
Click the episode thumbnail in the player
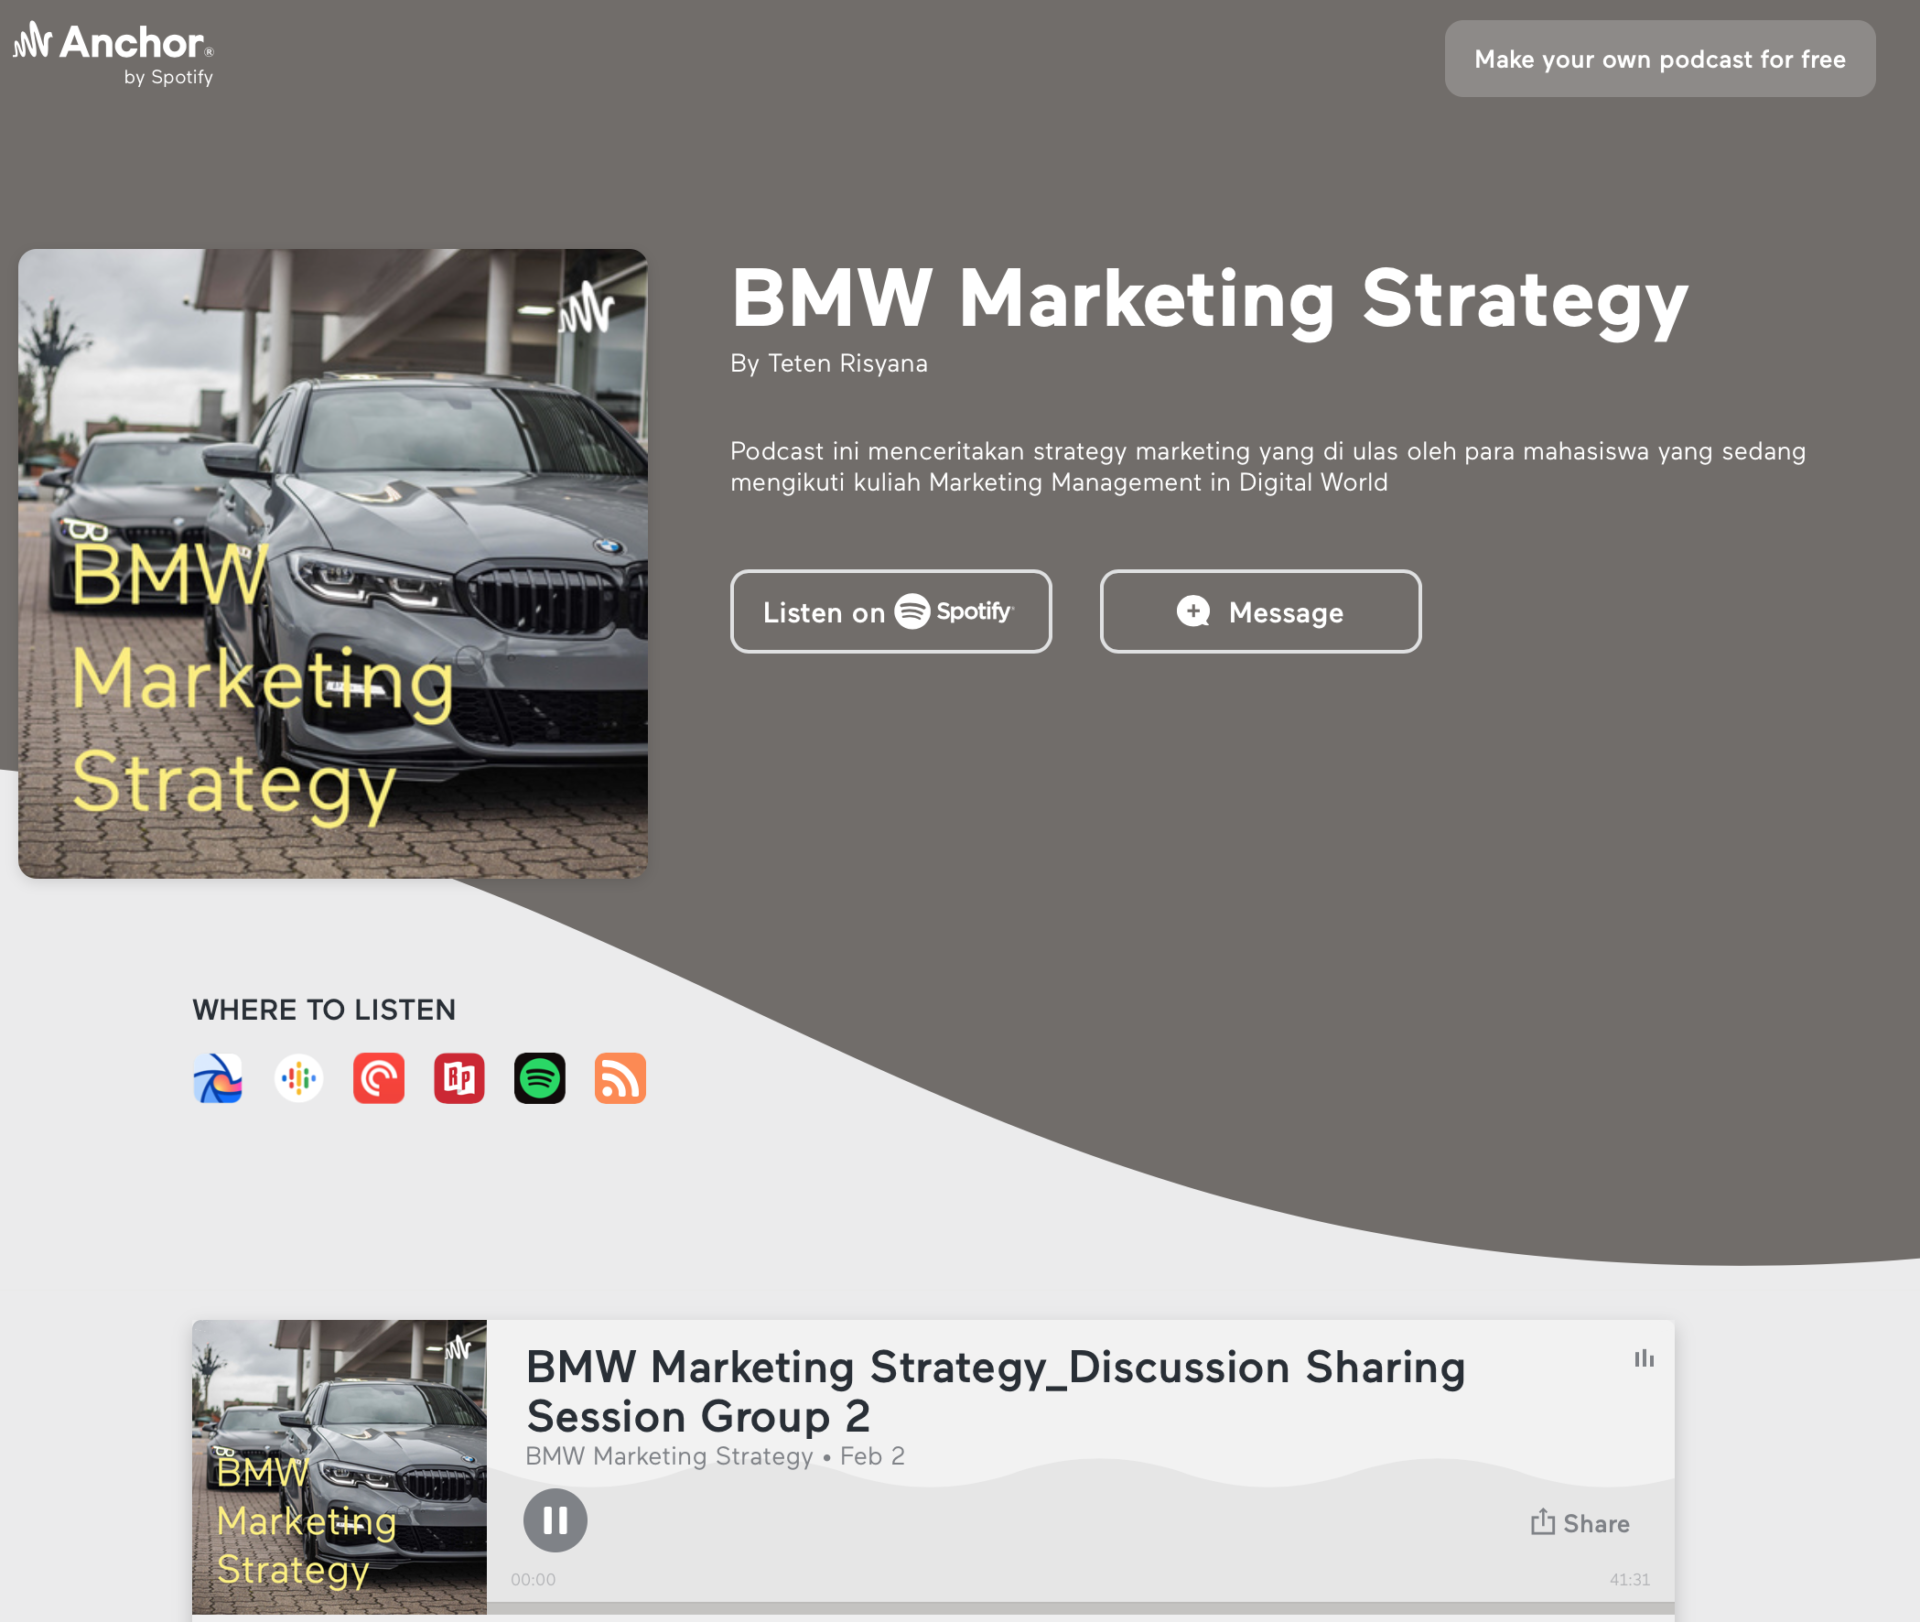(x=339, y=1466)
